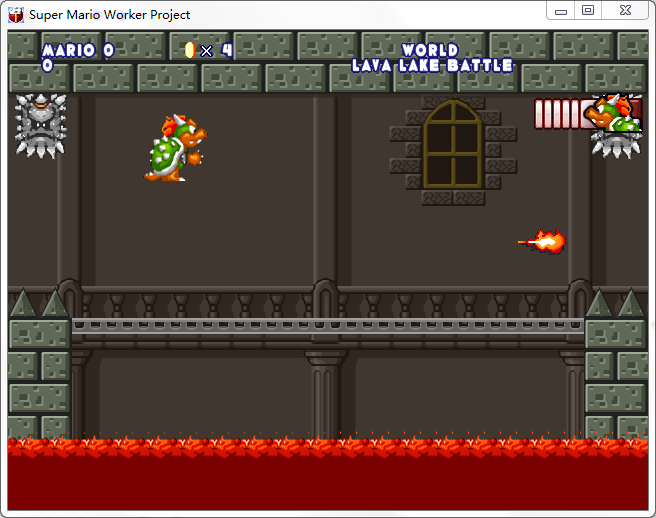Close the game window
656x518 pixels.
point(625,10)
